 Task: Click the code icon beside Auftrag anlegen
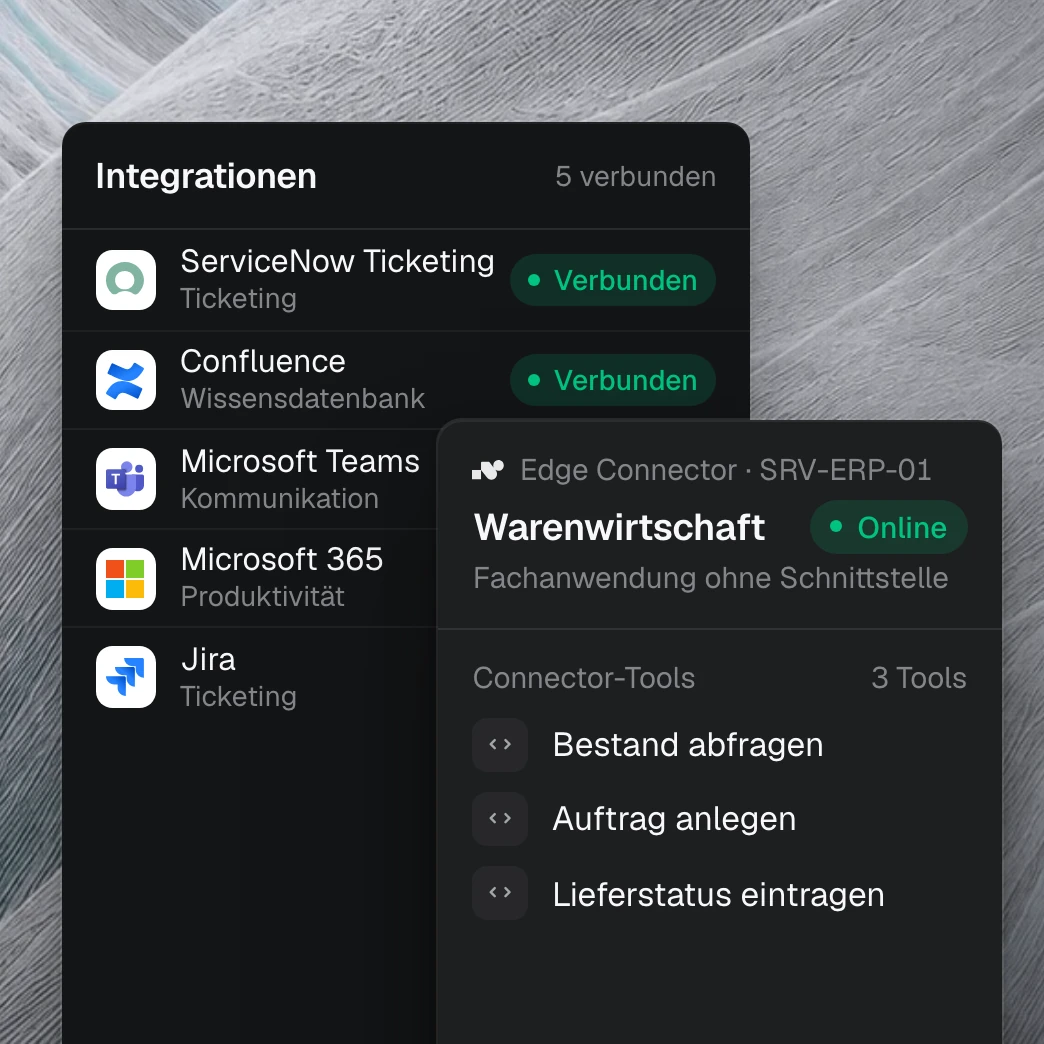pyautogui.click(x=500, y=818)
